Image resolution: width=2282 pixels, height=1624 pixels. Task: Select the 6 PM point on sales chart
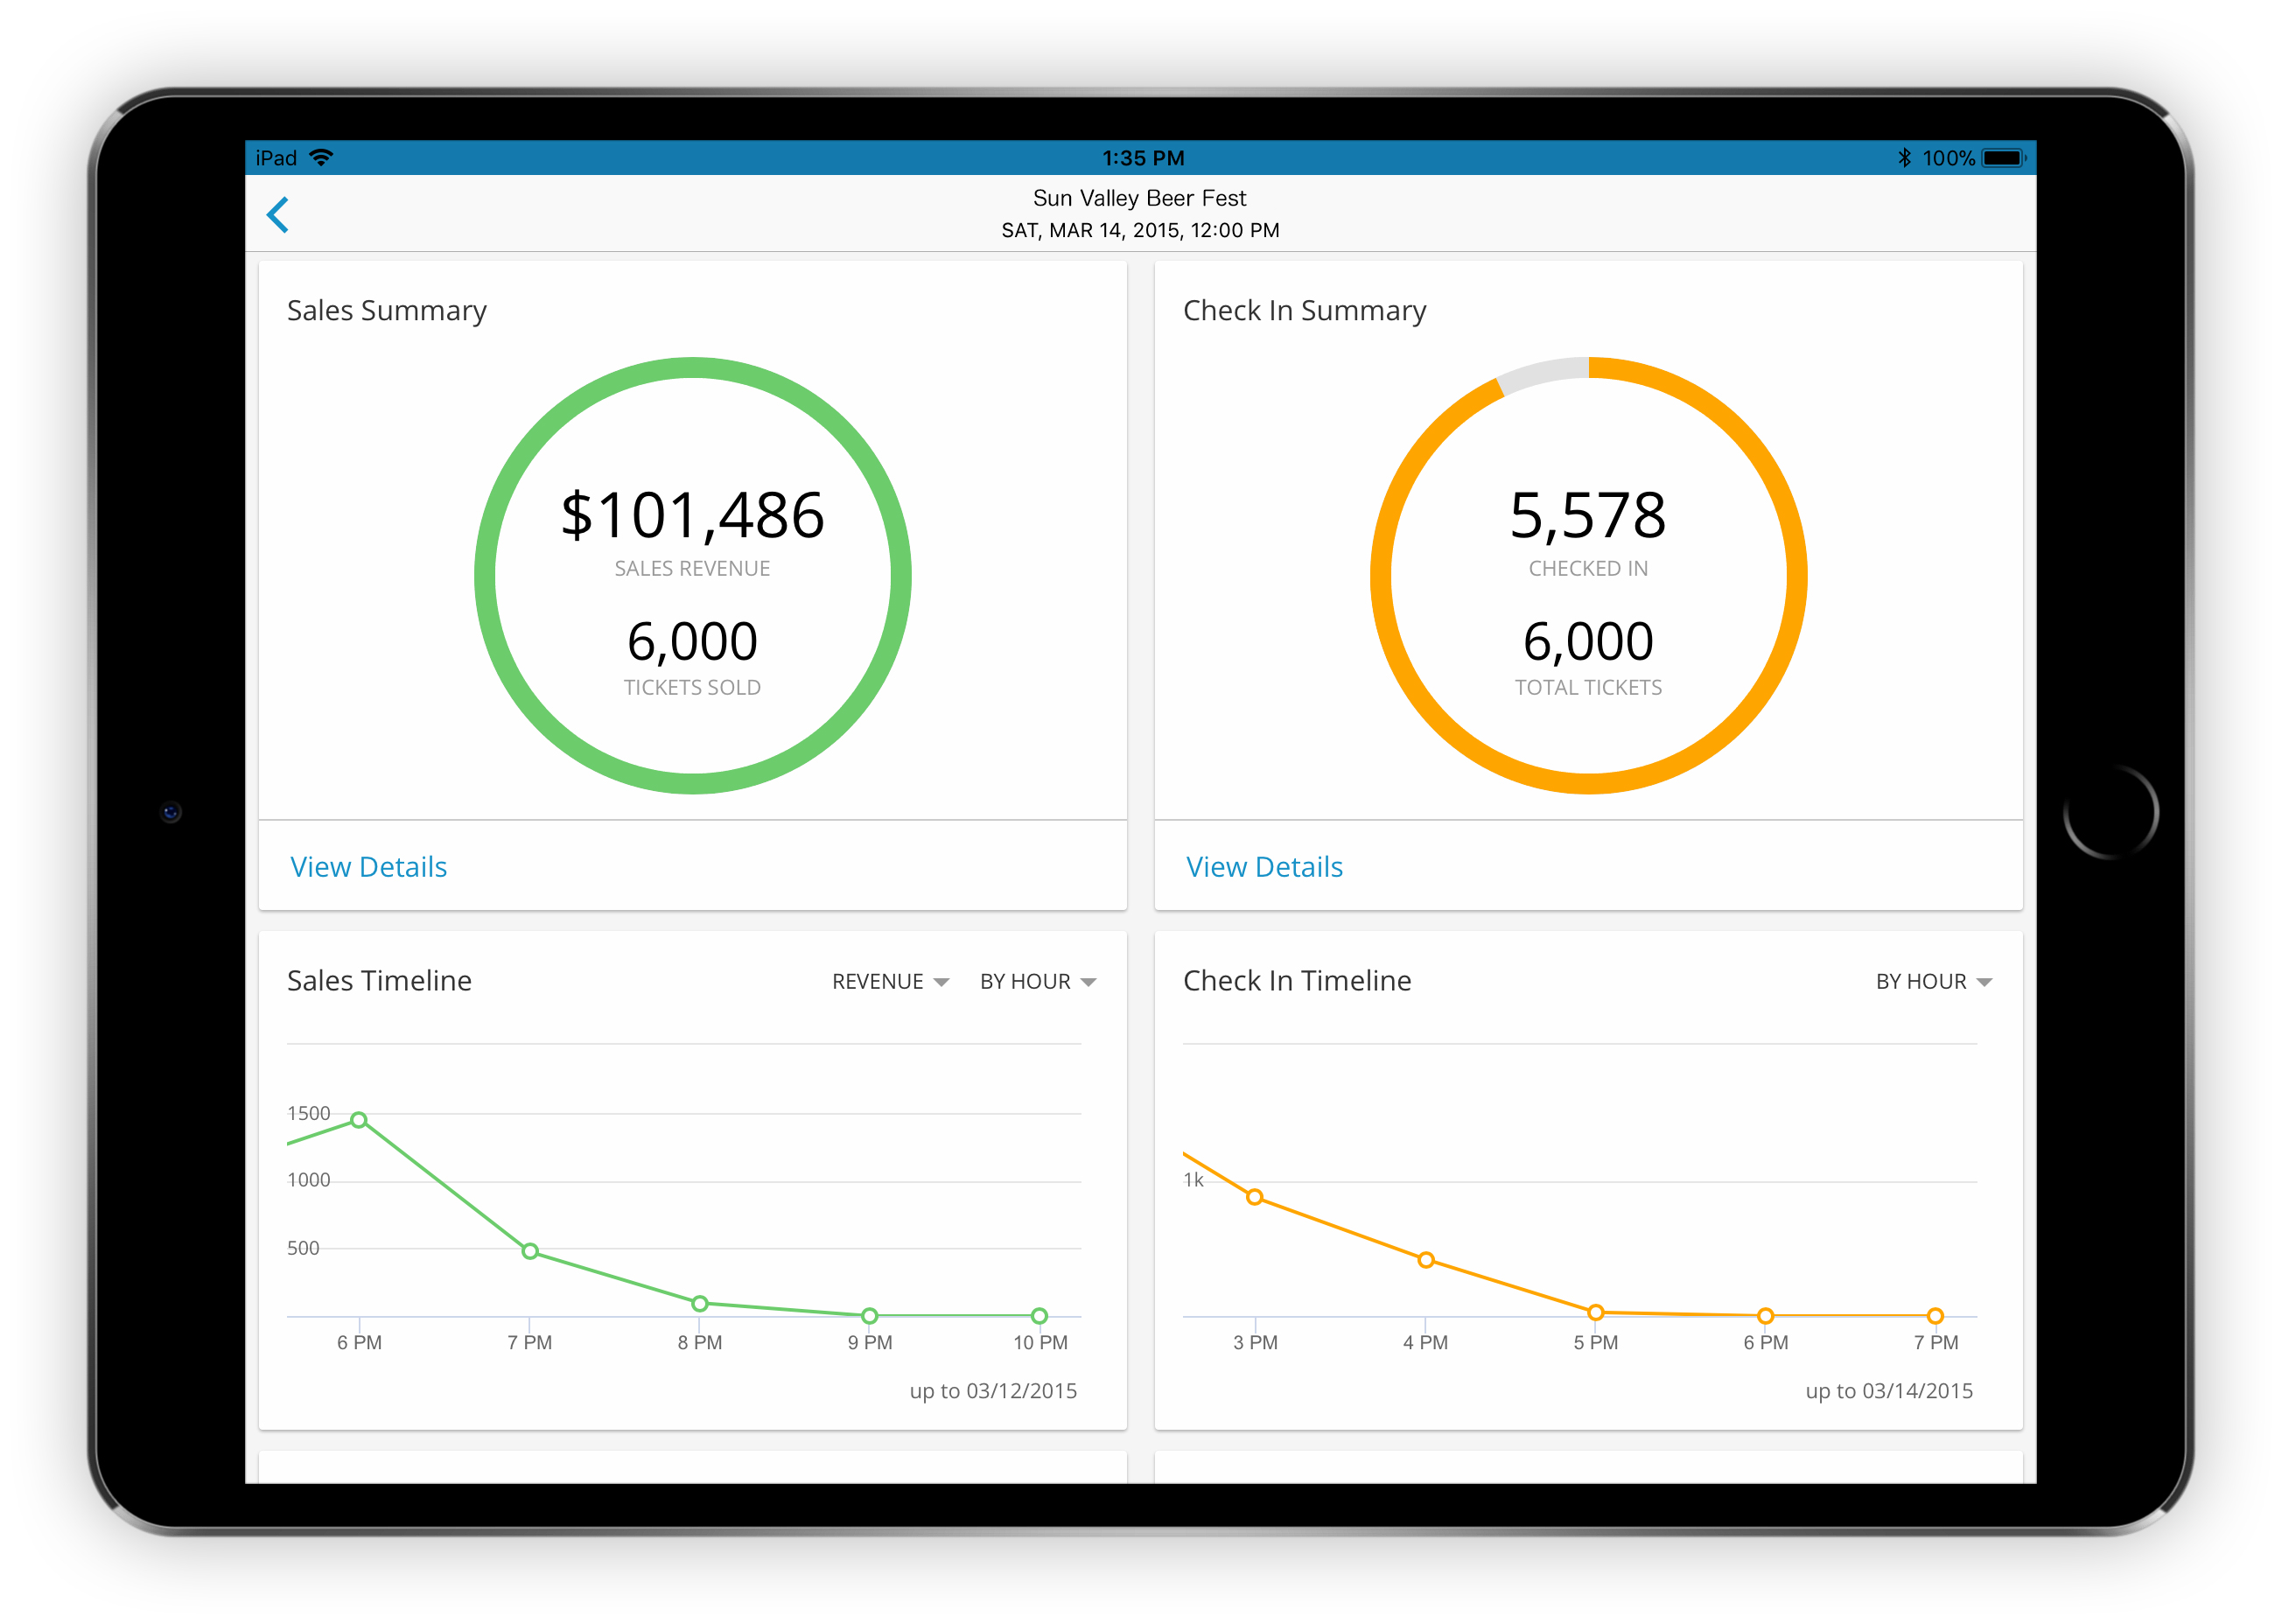[359, 1120]
